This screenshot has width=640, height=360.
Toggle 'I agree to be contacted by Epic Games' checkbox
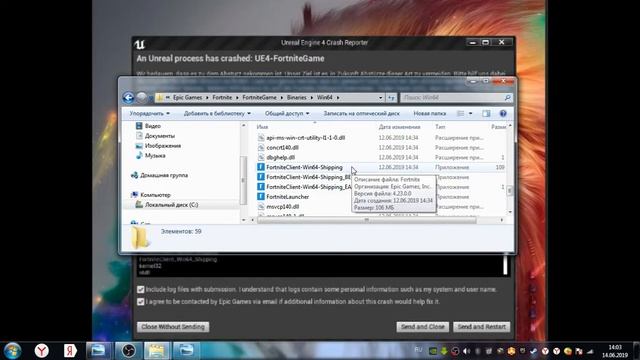point(141,302)
